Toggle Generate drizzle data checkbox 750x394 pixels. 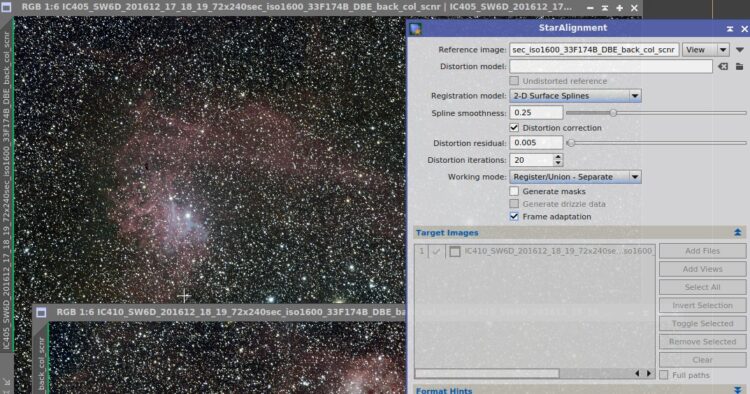pyautogui.click(x=514, y=204)
